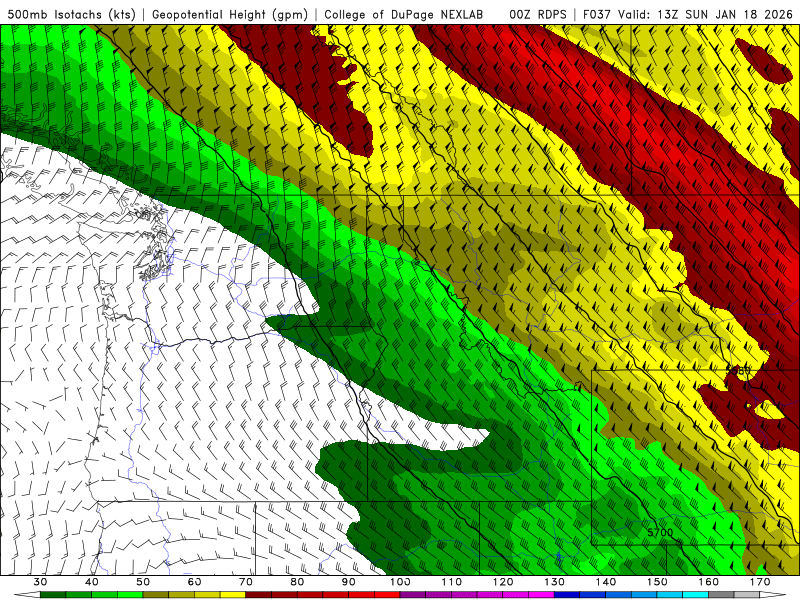Click the bright green 45-50 kt legend swatch
Screen dimensions: 800x600
[130, 595]
